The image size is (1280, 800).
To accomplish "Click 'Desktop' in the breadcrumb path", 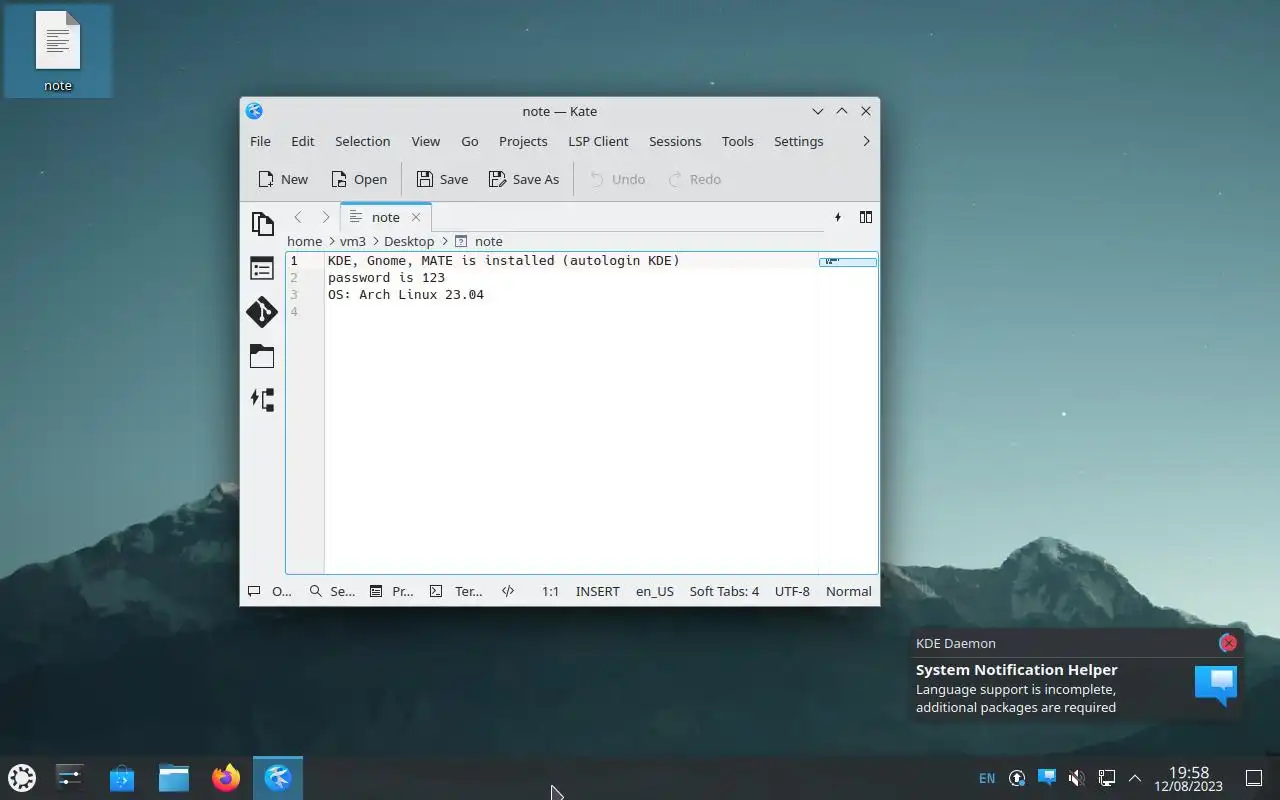I will pyautogui.click(x=409, y=241).
